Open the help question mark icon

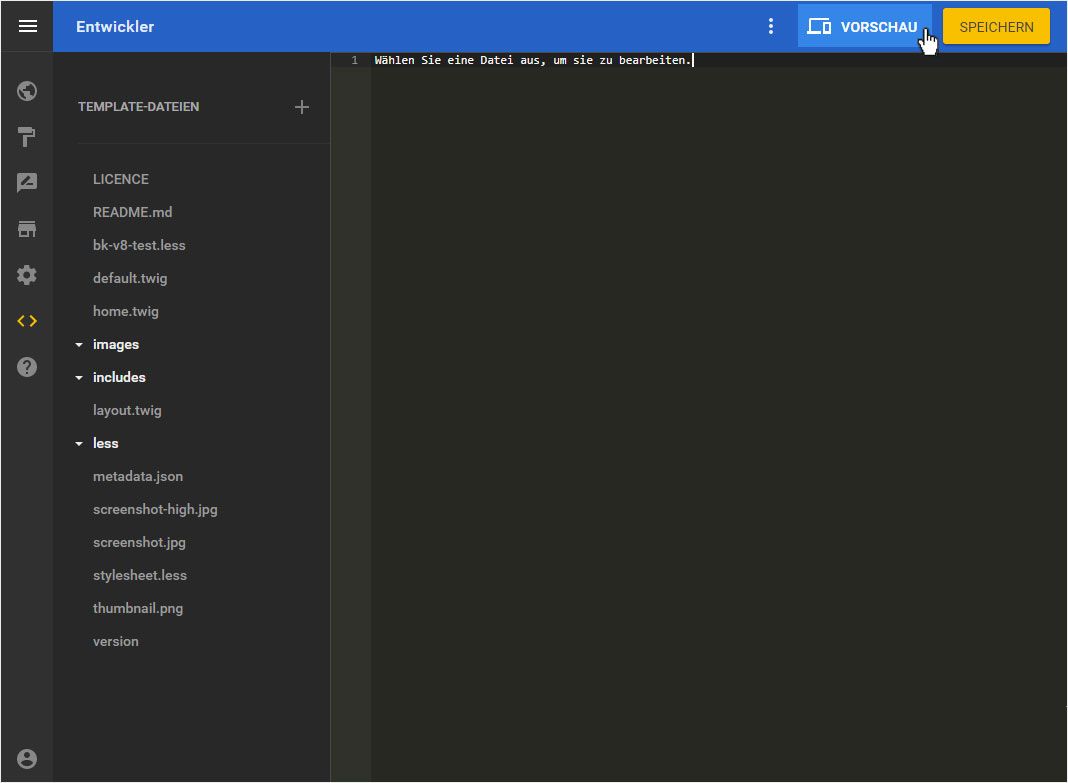point(27,367)
